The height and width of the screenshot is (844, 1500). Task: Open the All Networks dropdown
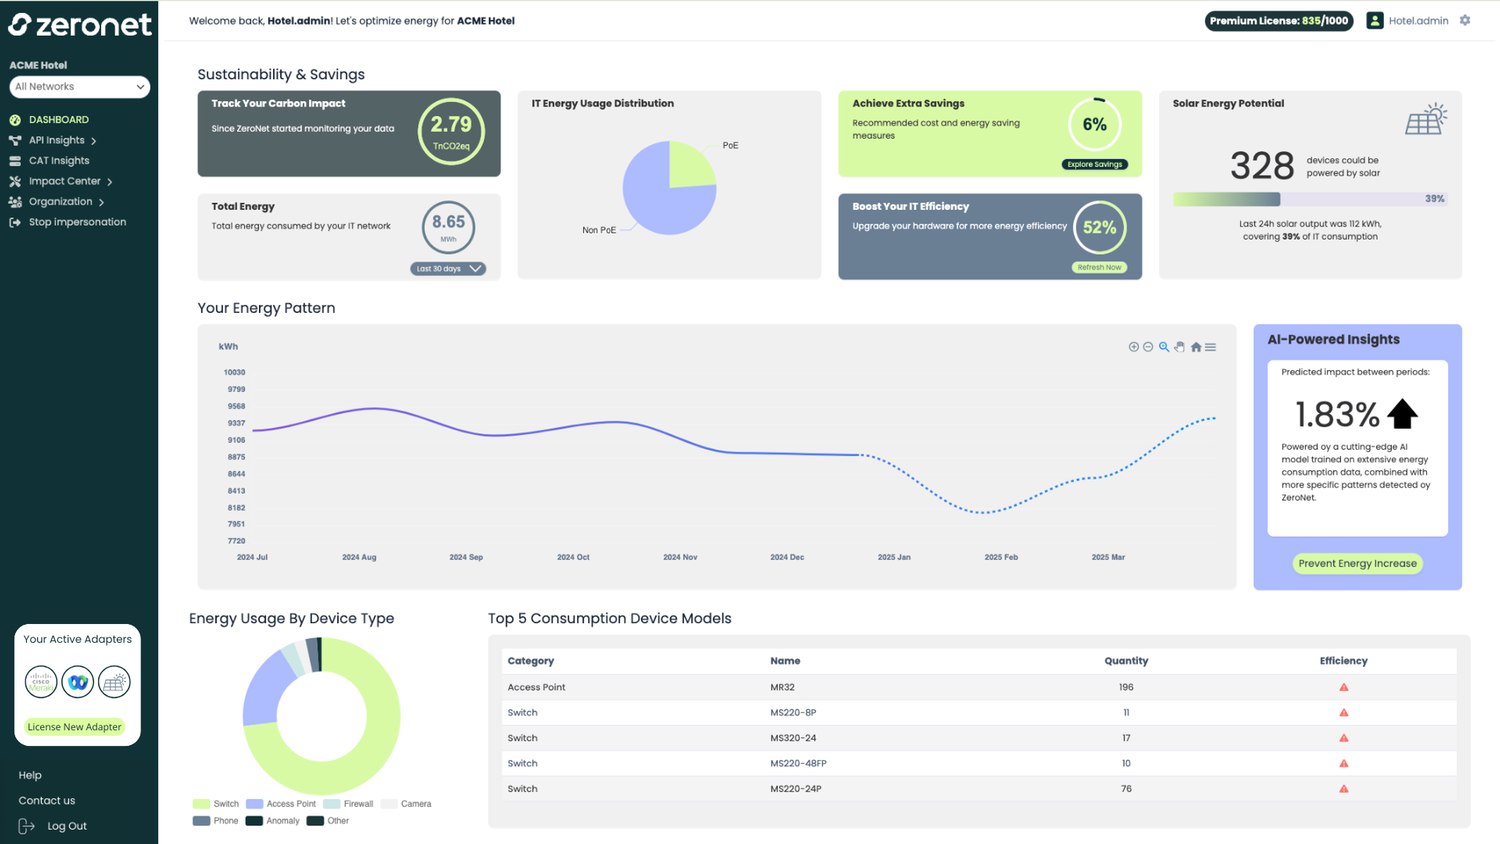coord(79,87)
